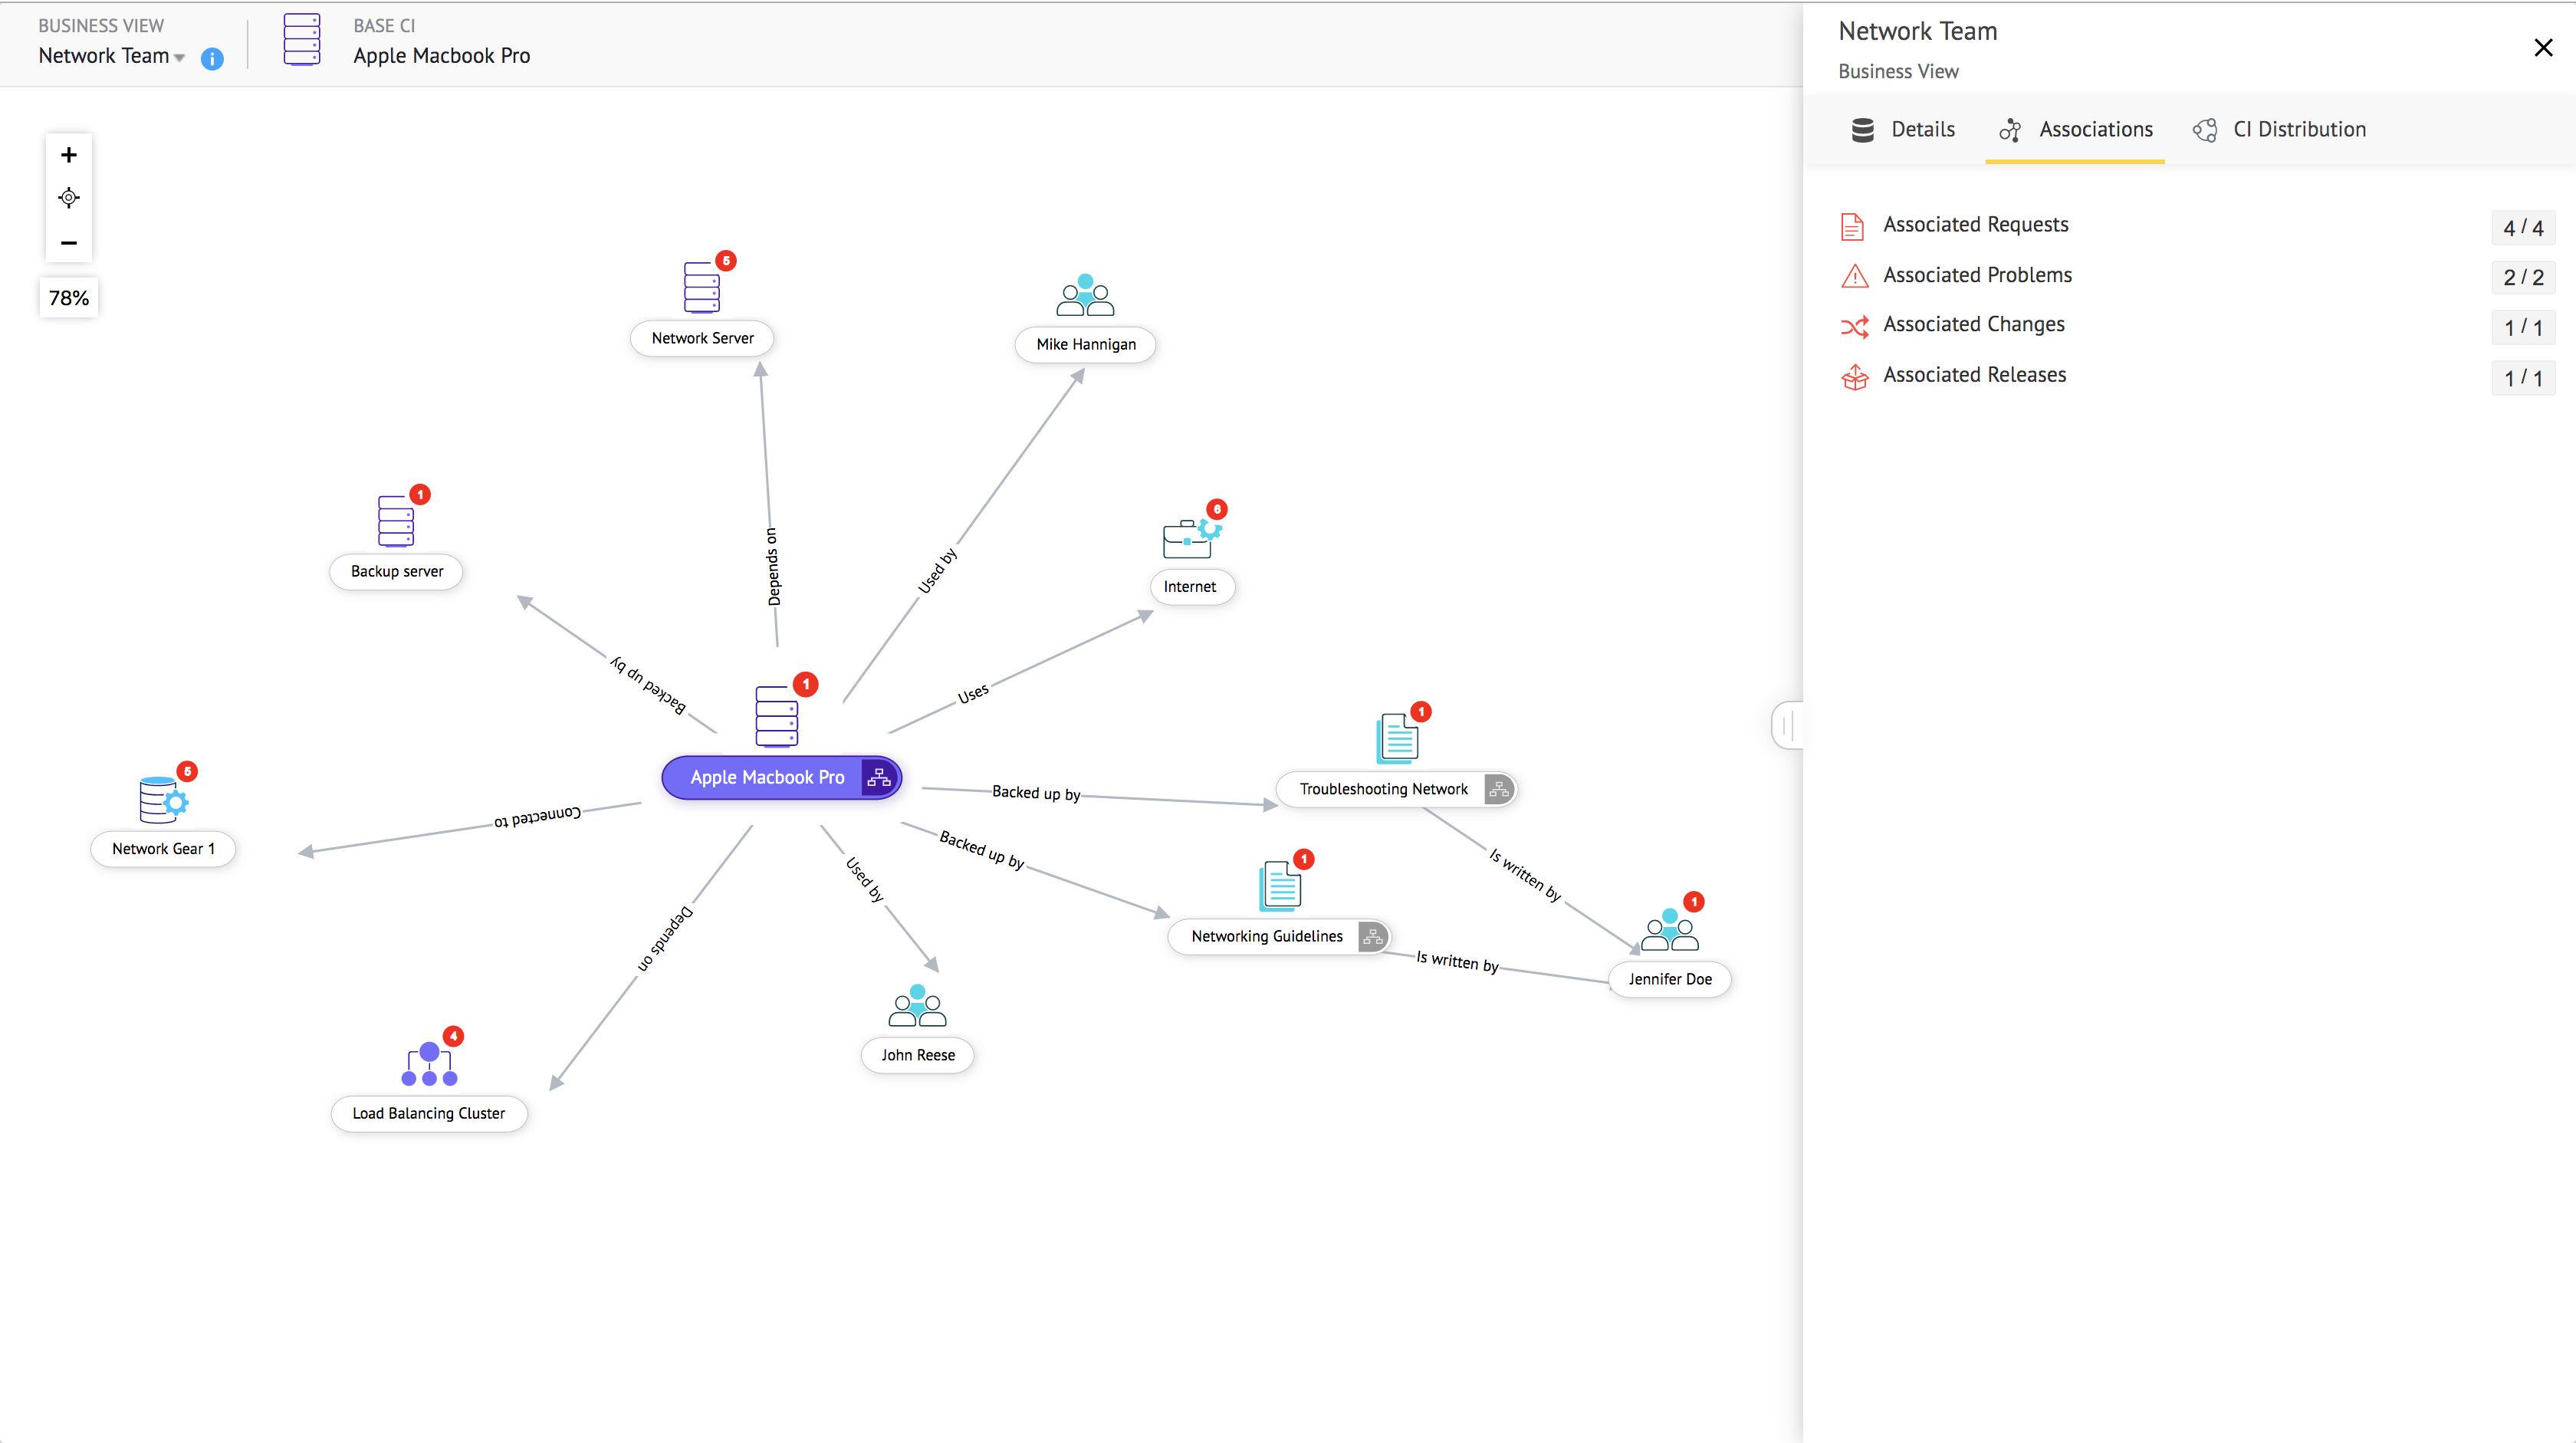Collapse the side panel with handle

click(x=1788, y=725)
